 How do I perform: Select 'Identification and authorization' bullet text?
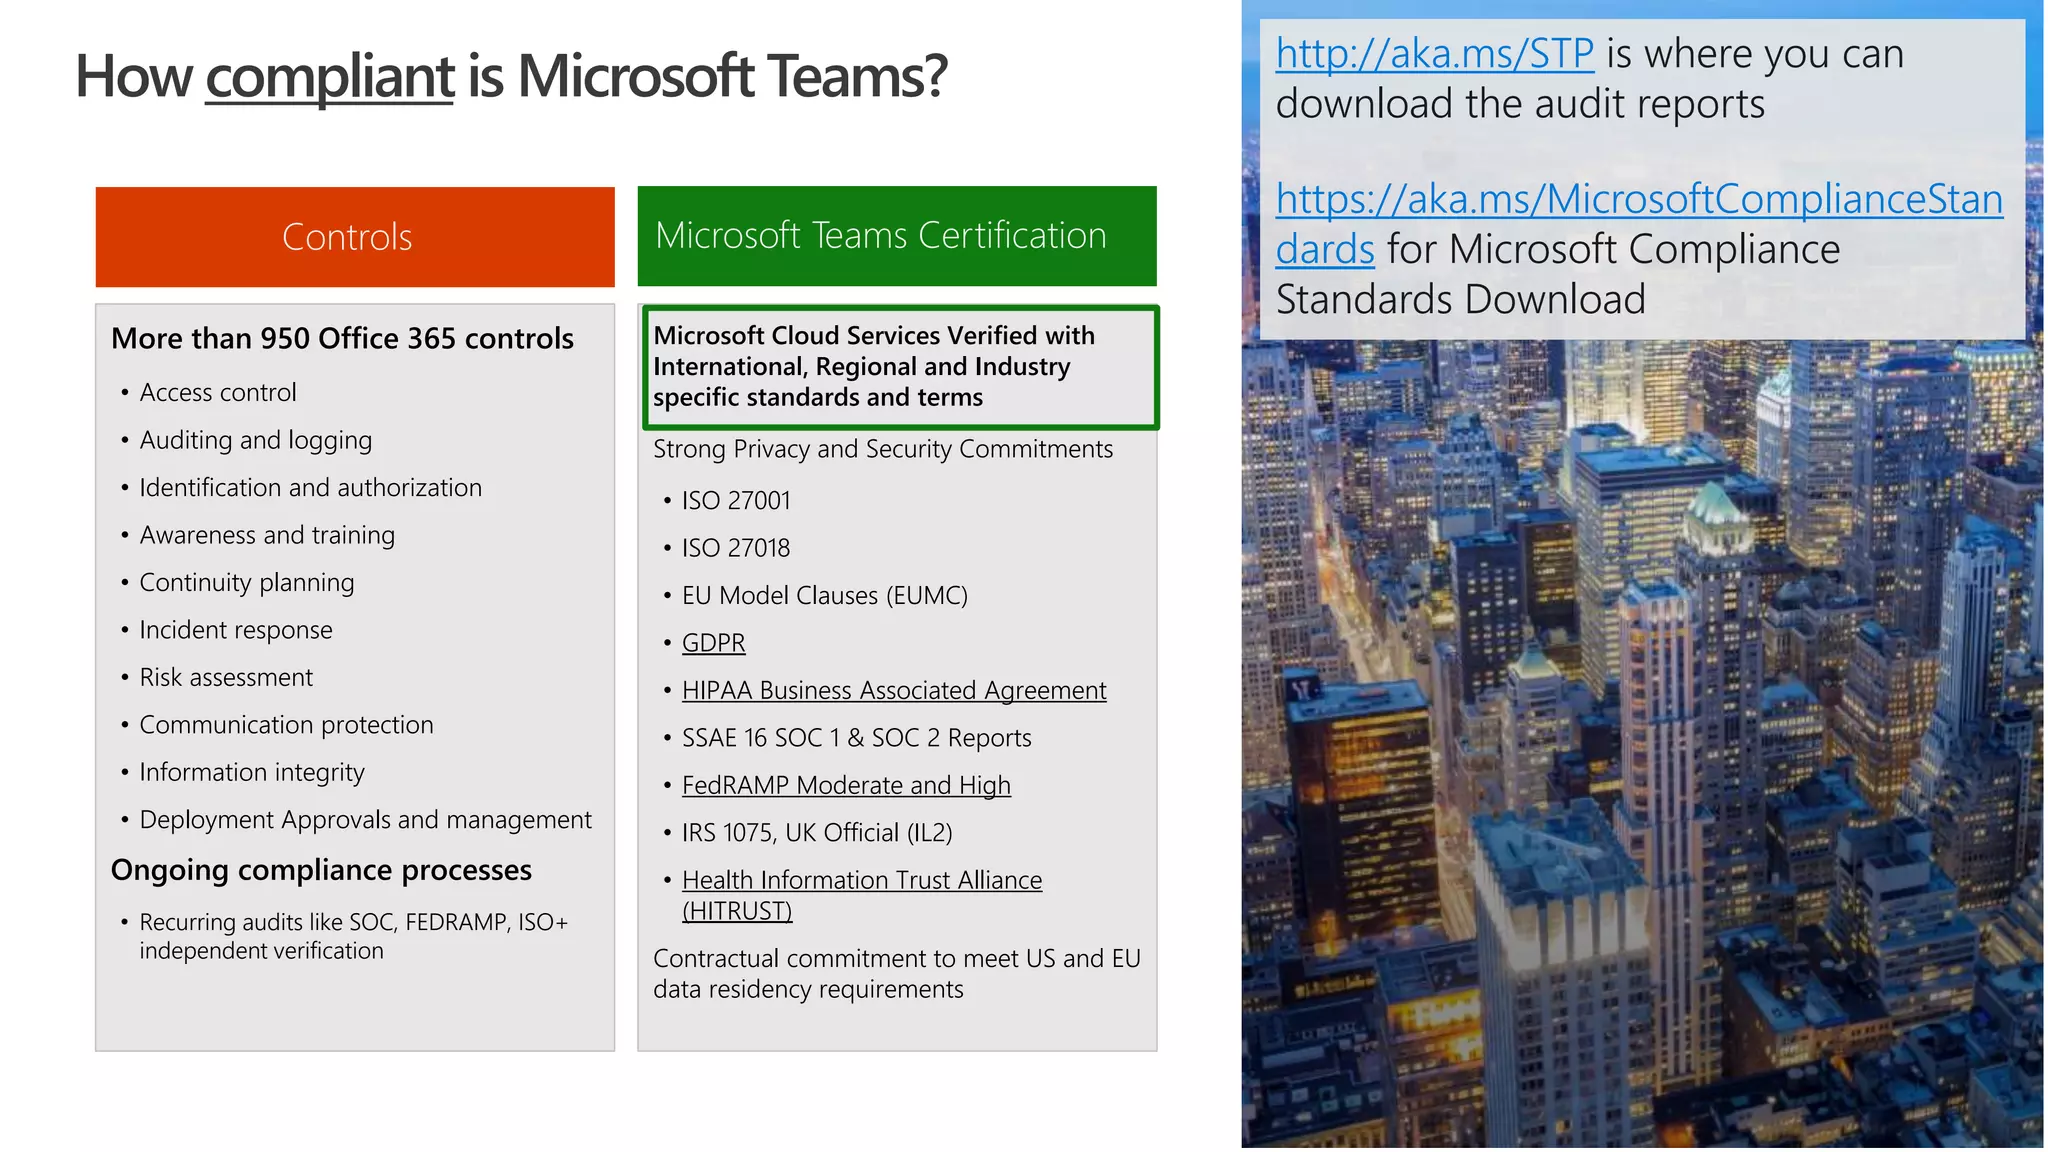(x=310, y=487)
